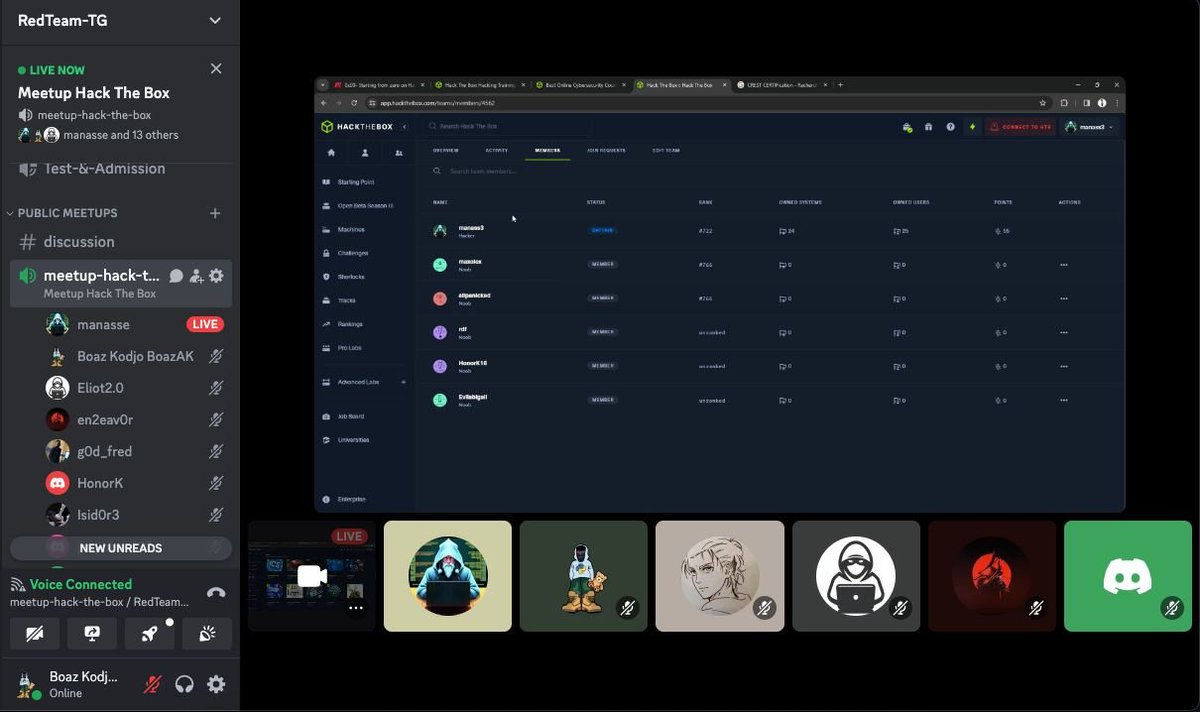Viewport: 1200px width, 712px height.
Task: Collapse HTB sidebar with chevron in stream
Action: point(404,127)
